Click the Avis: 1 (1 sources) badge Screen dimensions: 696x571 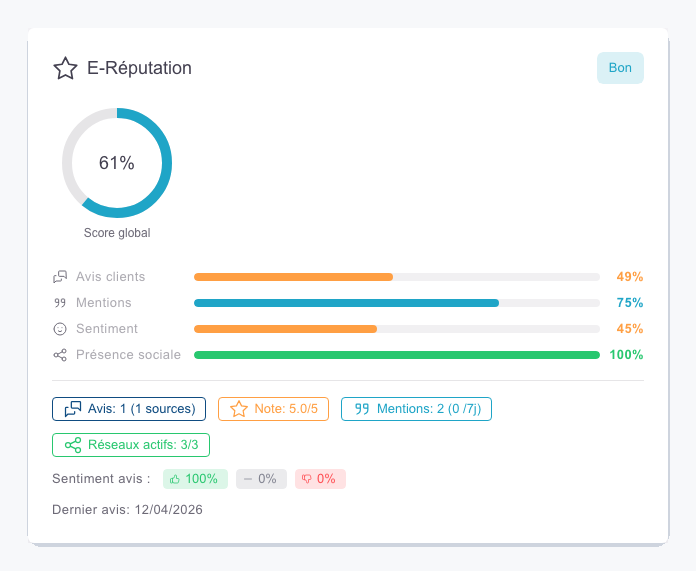(x=129, y=409)
